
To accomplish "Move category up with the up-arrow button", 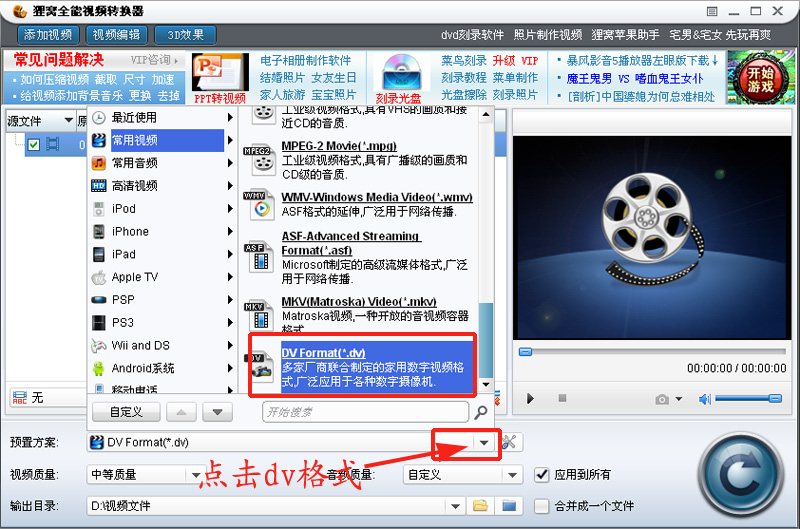I will tap(181, 412).
